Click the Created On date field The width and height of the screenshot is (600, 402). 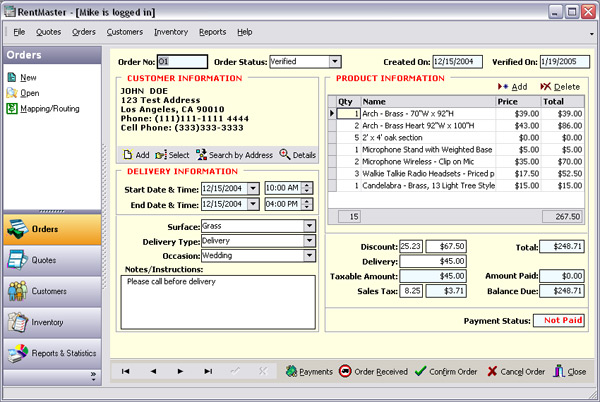457,62
